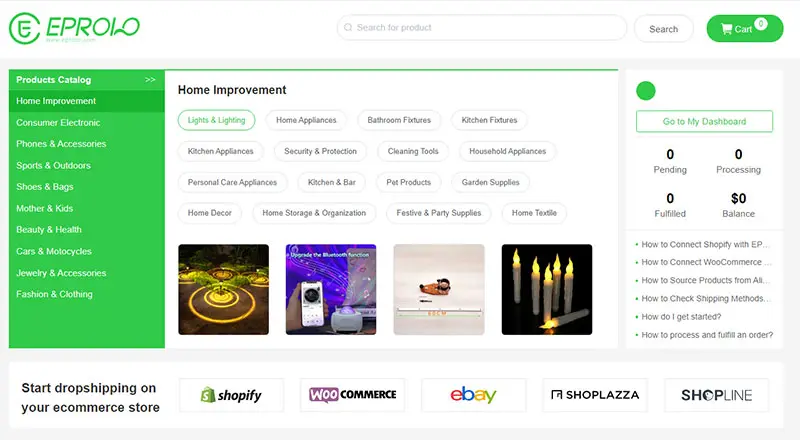Open the Shopify store logo tile
Image resolution: width=800 pixels, height=440 pixels.
click(x=231, y=395)
